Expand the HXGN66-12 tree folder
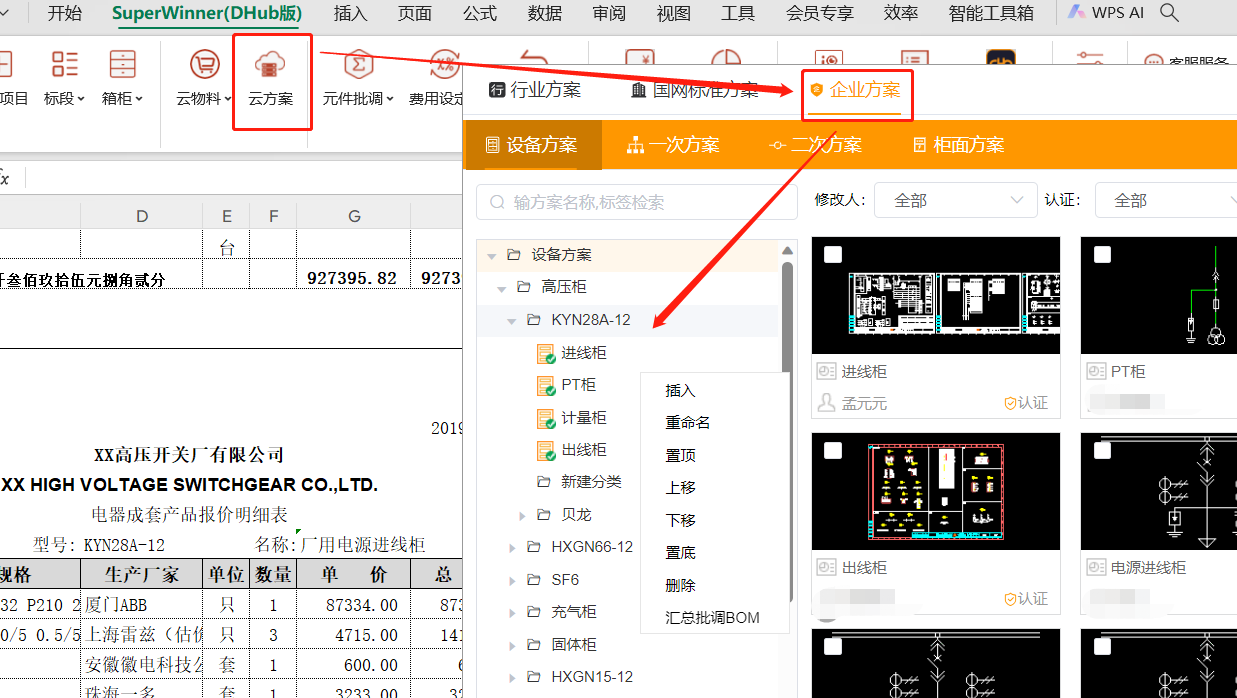Screen dimensions: 1237x698 pyautogui.click(x=511, y=547)
